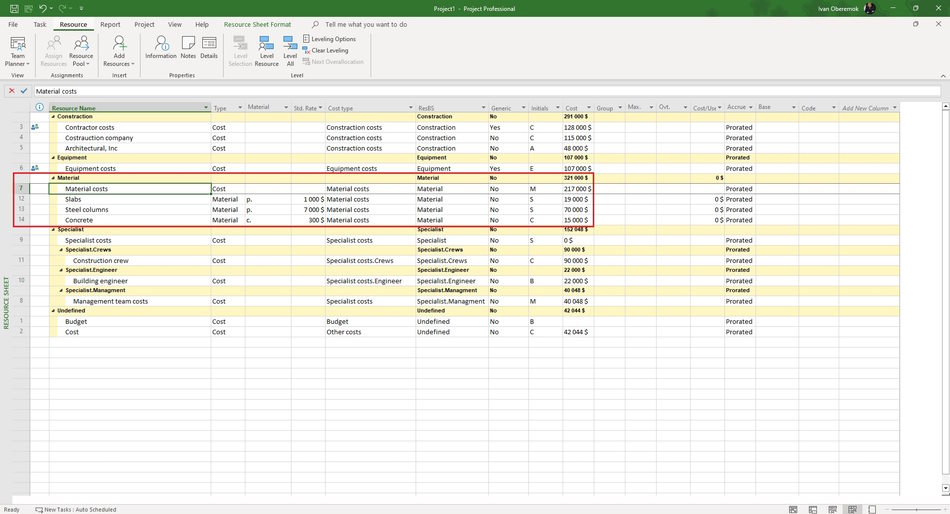950x514 pixels.
Task: Collapse the Equipment group
Action: pos(53,158)
